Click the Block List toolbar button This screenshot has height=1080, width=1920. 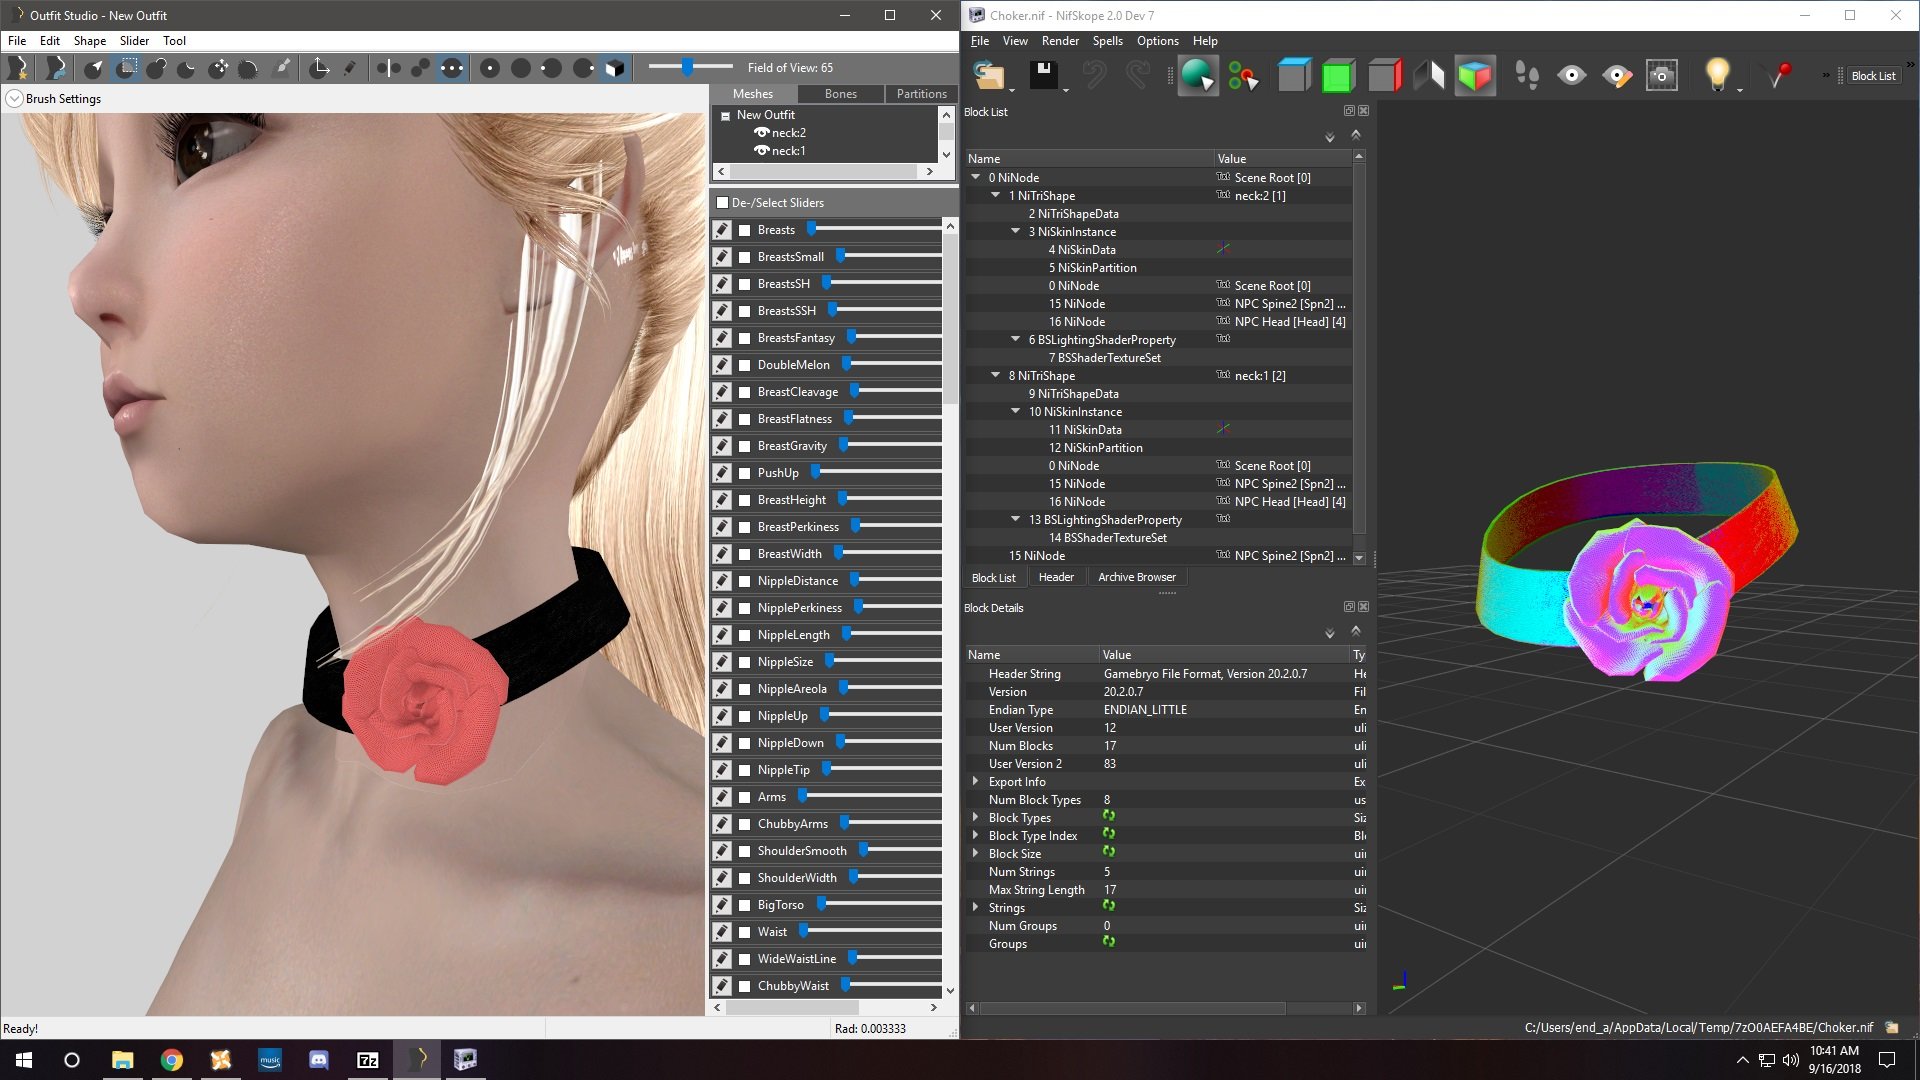[x=1873, y=76]
